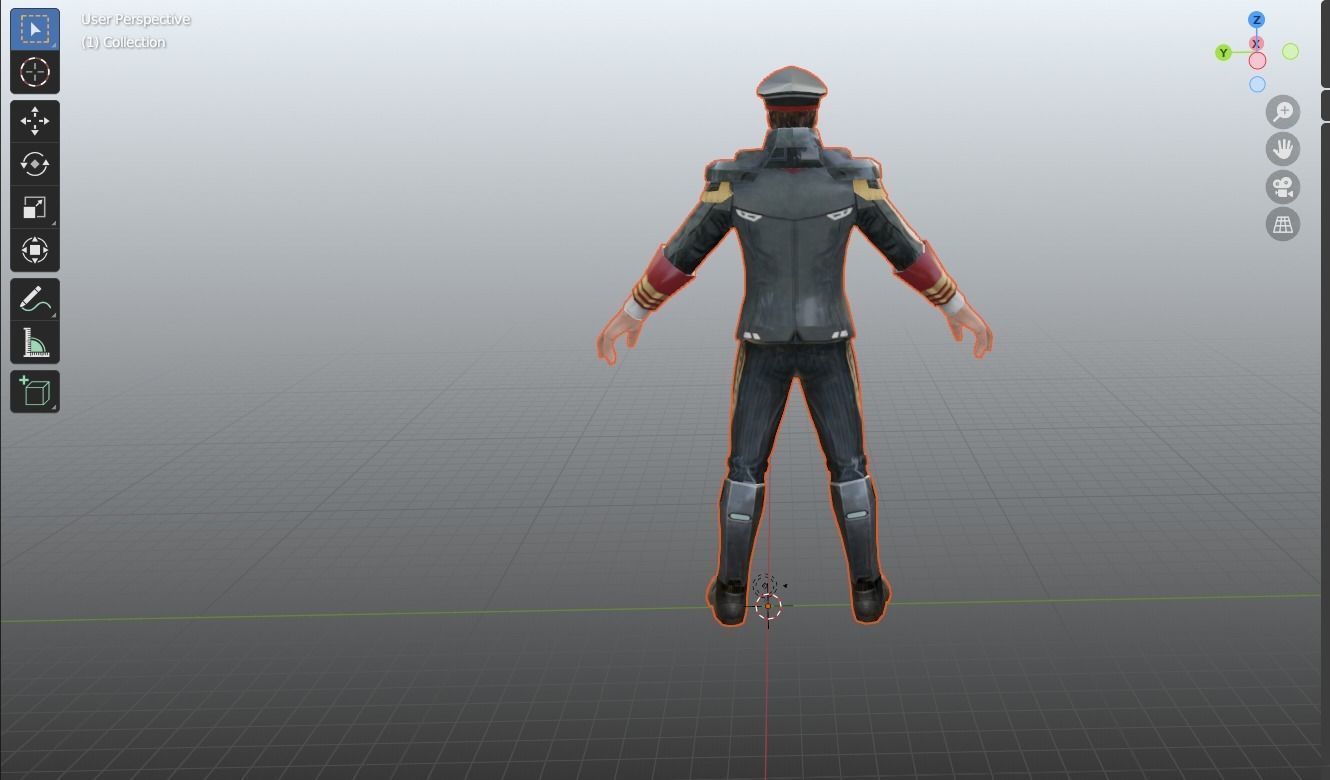Viewport: 1330px width, 780px height.
Task: Click the blue Z axis on gizmo
Action: tap(1257, 20)
